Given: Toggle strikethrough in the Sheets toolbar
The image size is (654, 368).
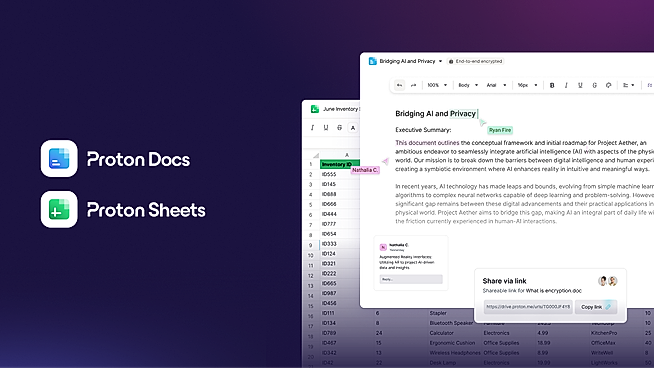Looking at the screenshot, I should 340,128.
